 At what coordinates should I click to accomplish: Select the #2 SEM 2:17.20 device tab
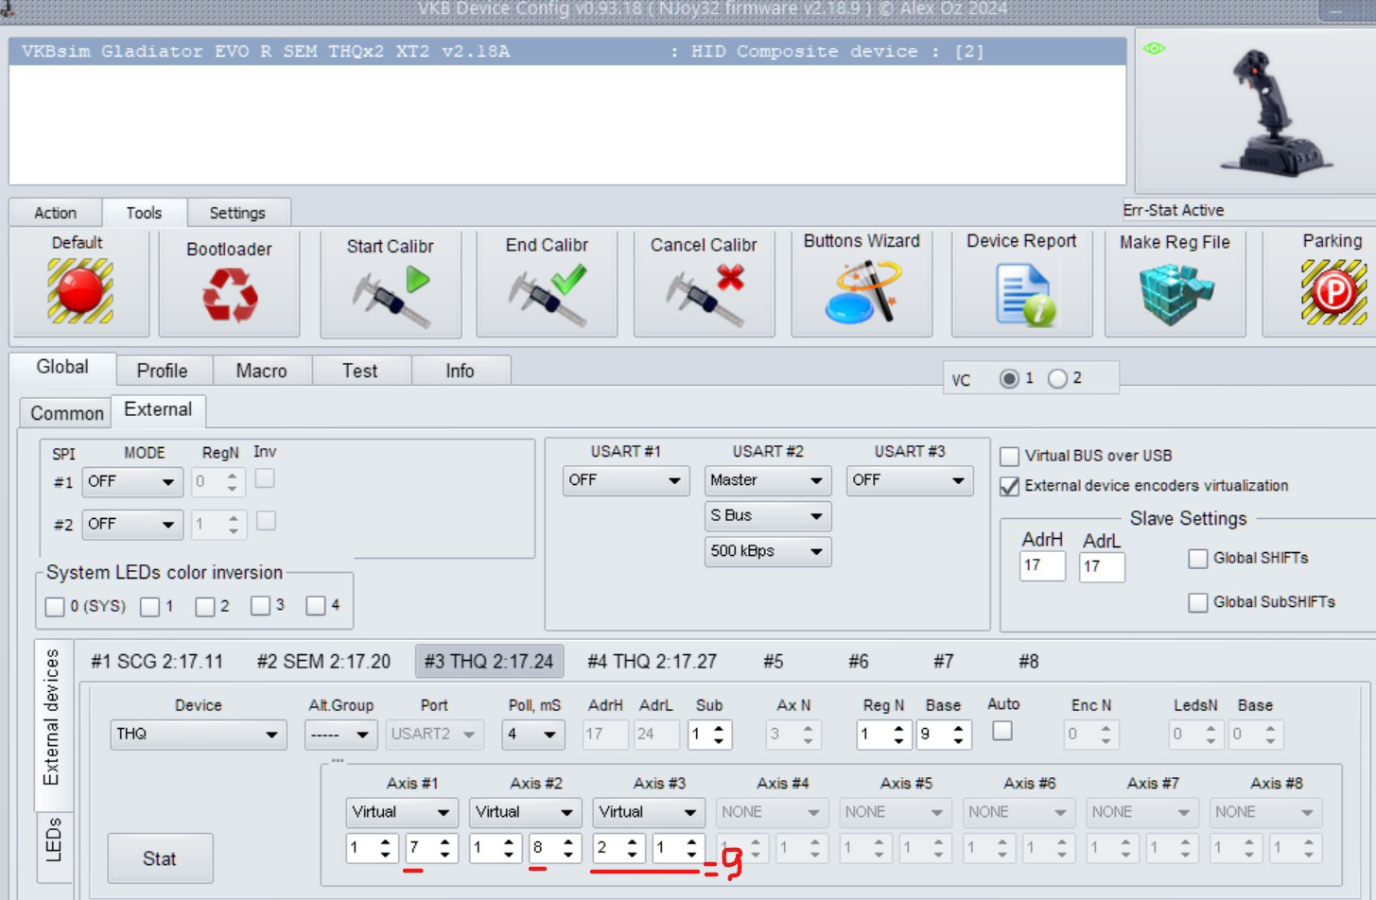click(324, 661)
